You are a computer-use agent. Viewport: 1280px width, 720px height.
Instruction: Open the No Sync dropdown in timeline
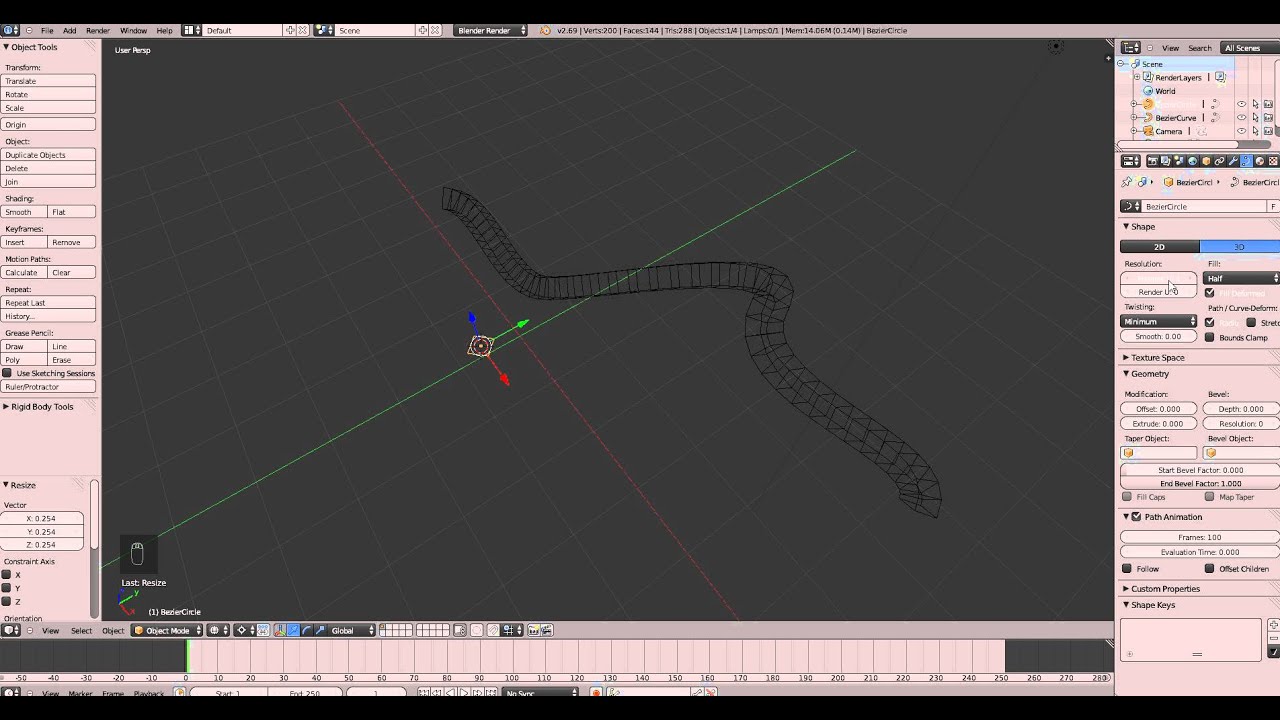click(x=541, y=693)
